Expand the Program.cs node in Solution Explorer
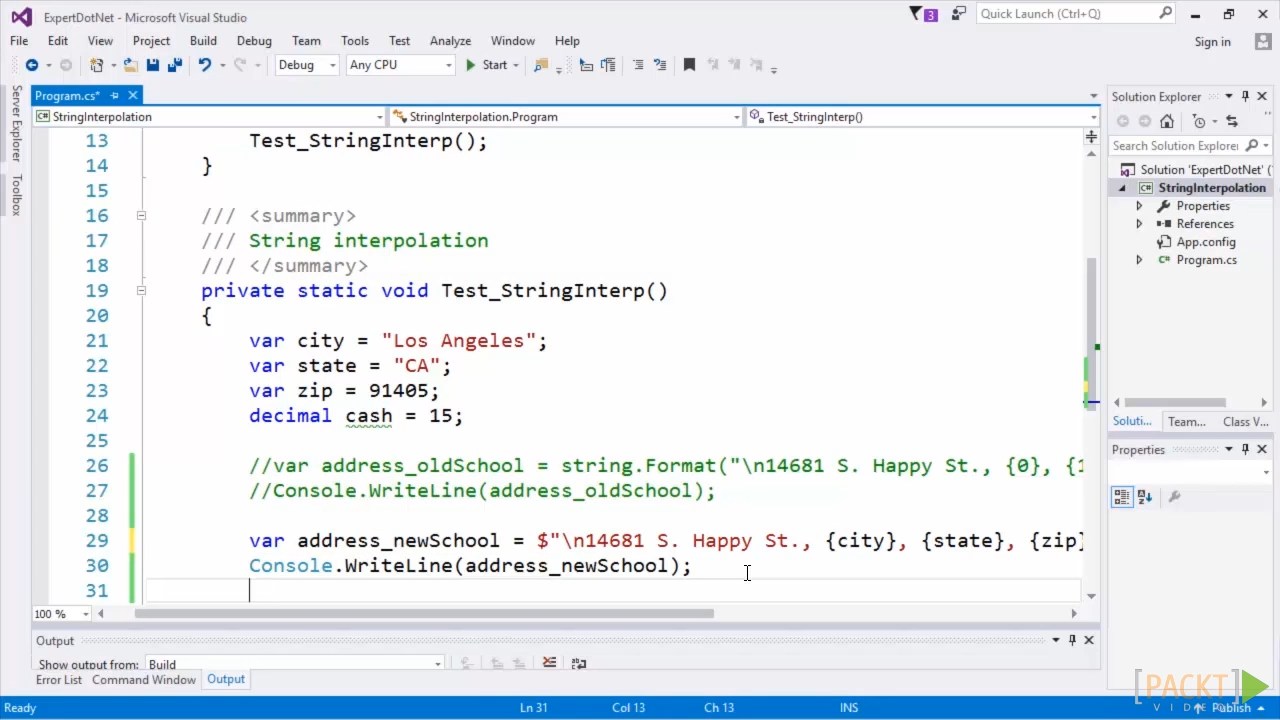Screen dimensions: 1280x720 click(x=1139, y=260)
